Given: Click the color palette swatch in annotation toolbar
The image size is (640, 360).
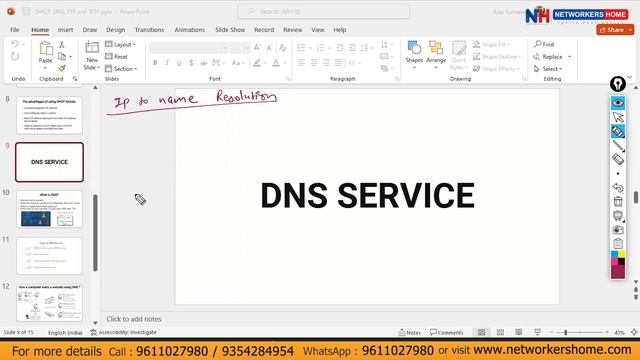Looking at the screenshot, I should (618, 265).
